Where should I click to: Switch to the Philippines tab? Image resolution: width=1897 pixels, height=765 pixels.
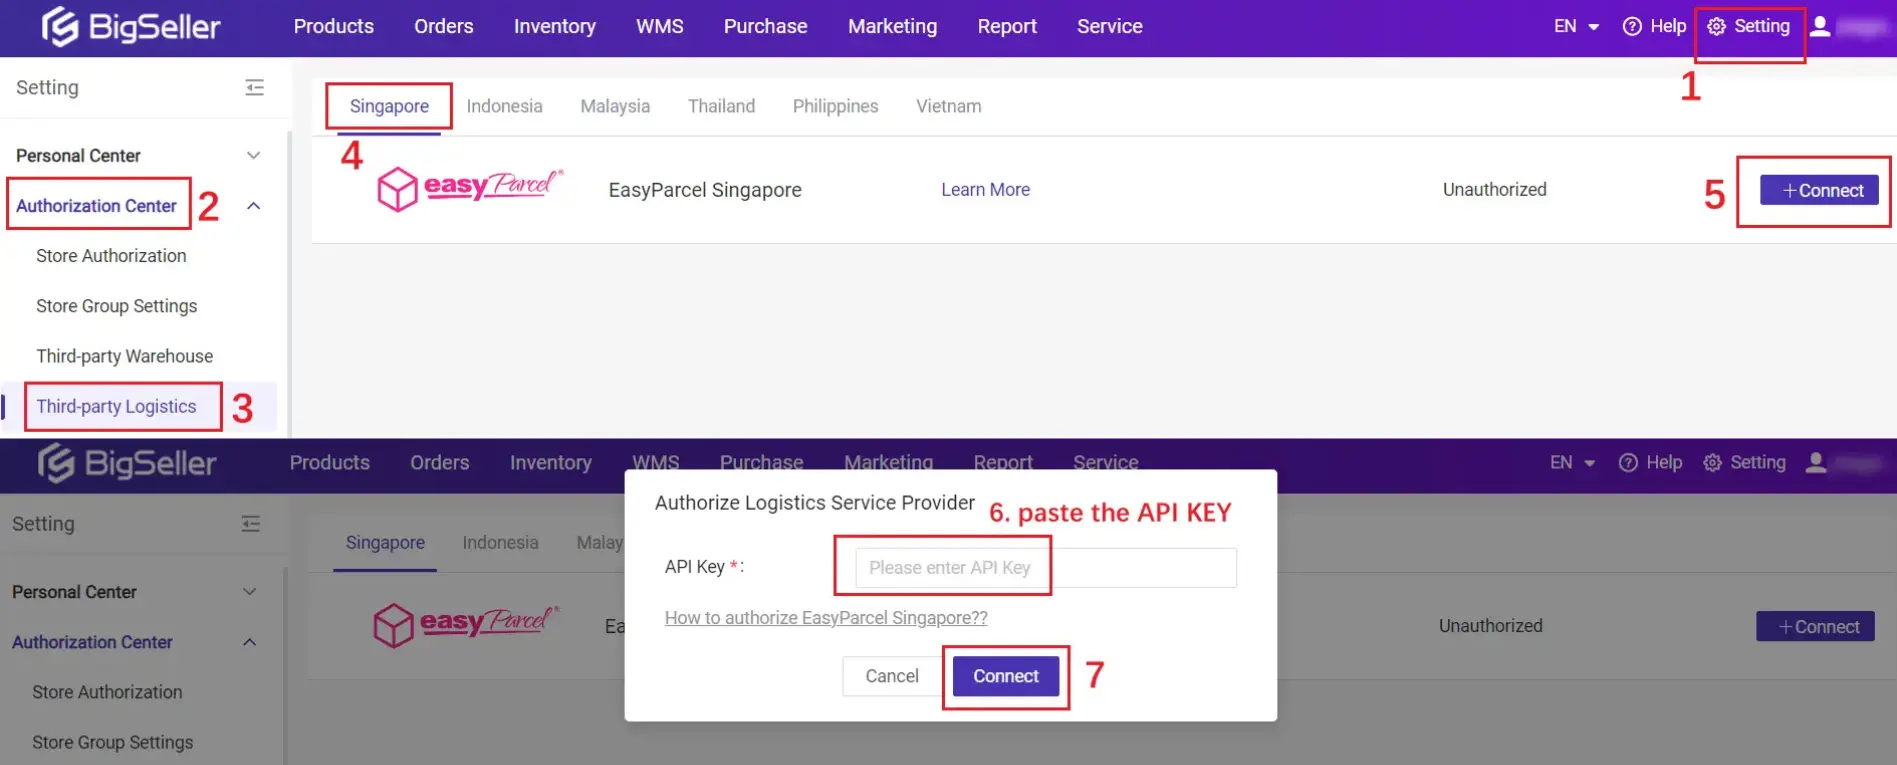(835, 106)
